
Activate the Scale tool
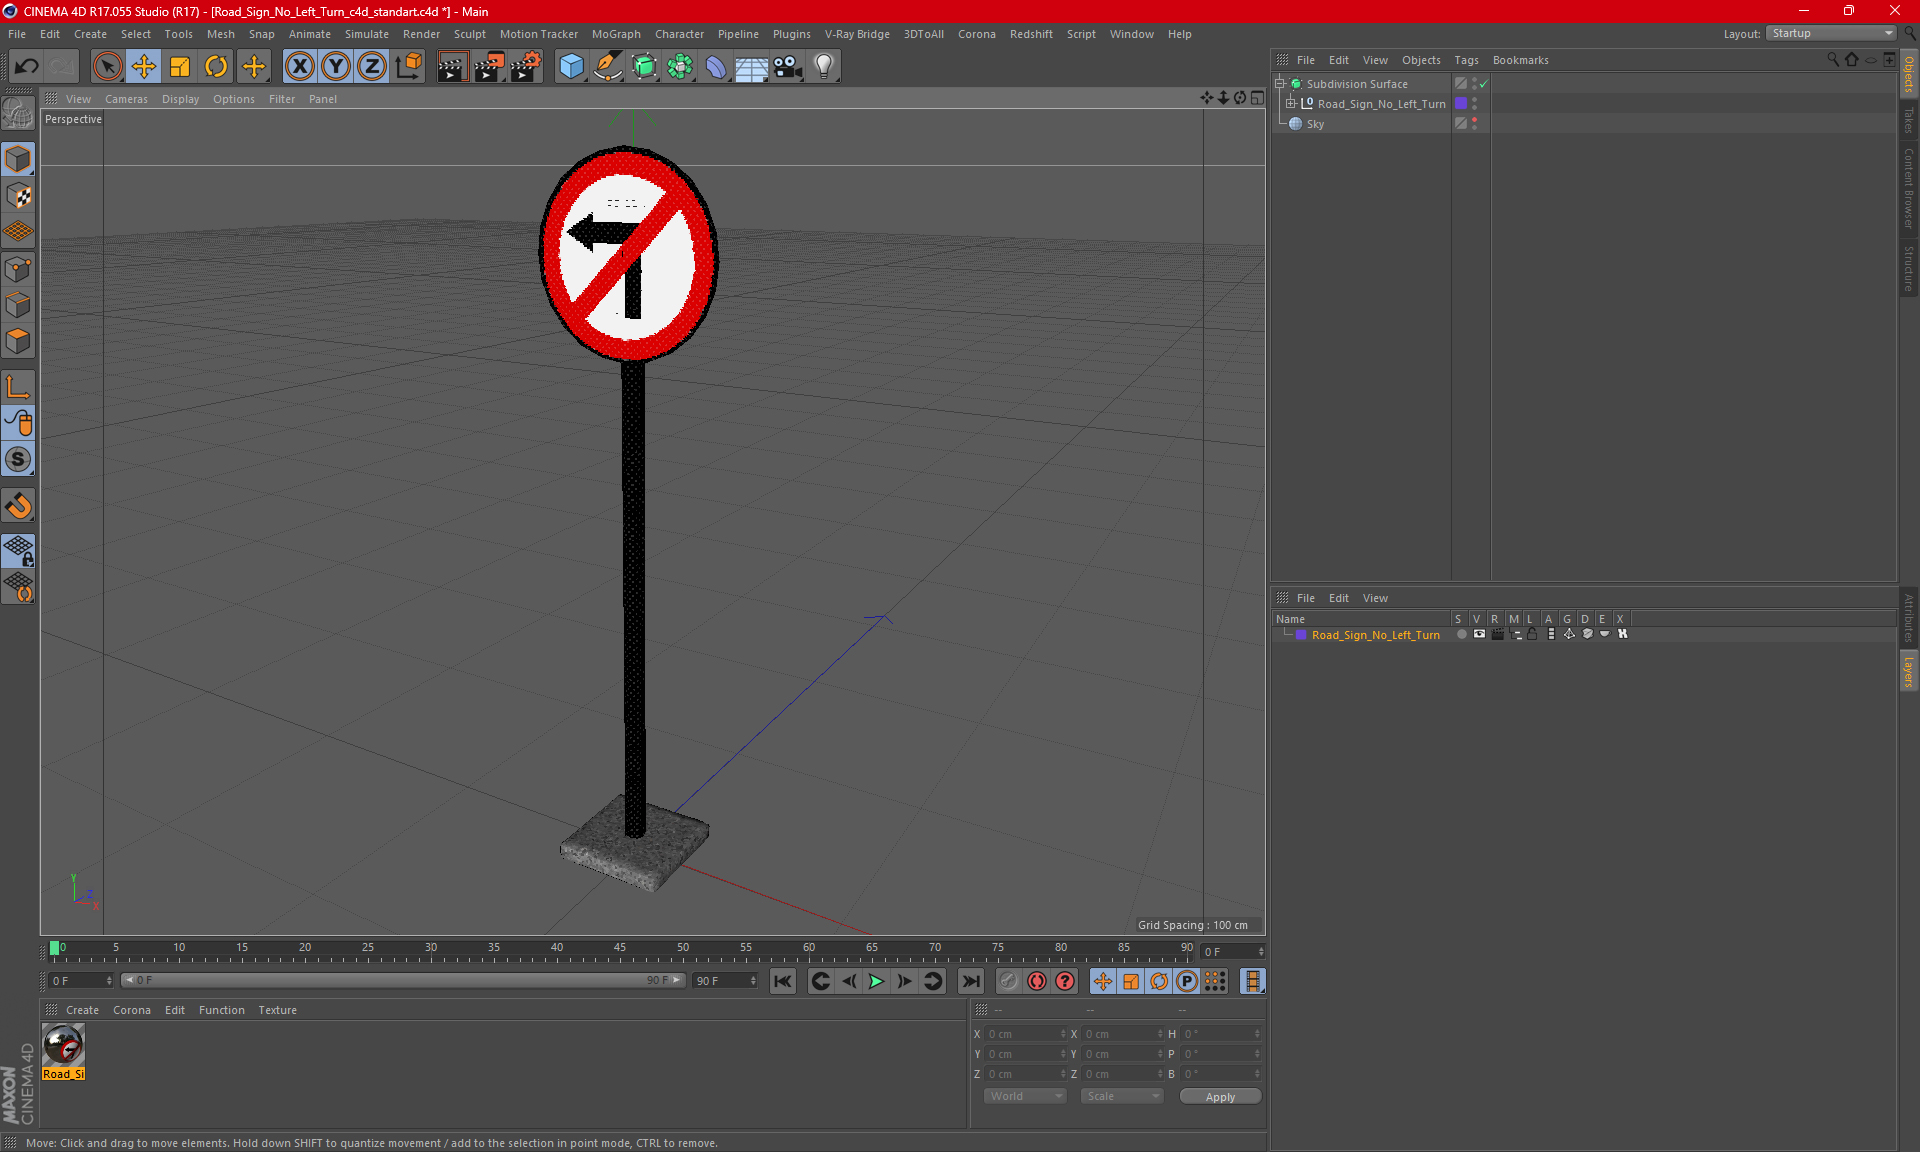click(180, 67)
